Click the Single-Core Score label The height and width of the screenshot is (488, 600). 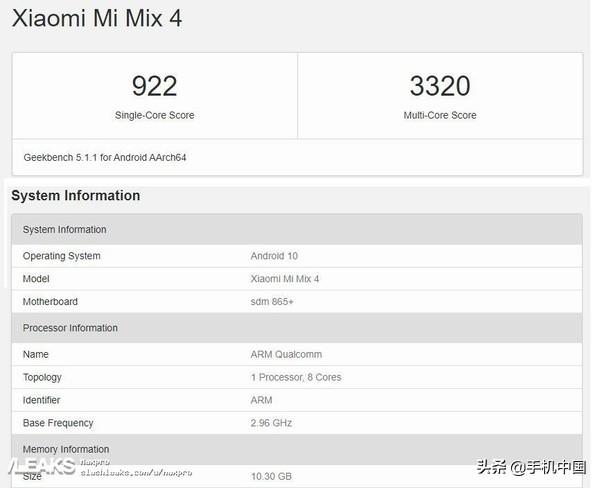(155, 115)
